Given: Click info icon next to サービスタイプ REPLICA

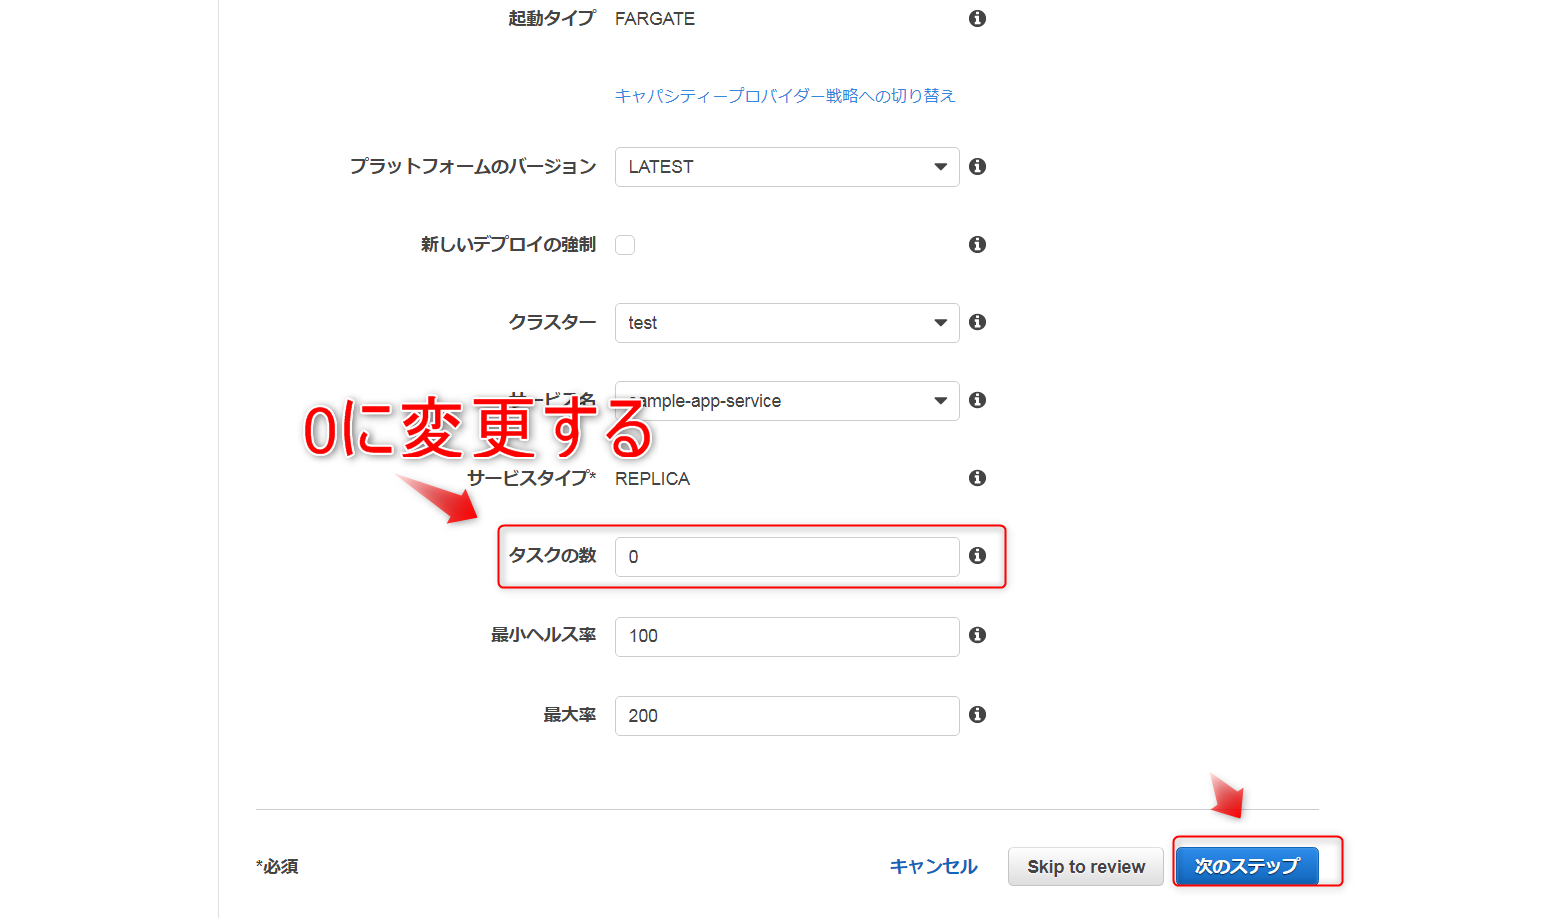Looking at the screenshot, I should coord(977,478).
